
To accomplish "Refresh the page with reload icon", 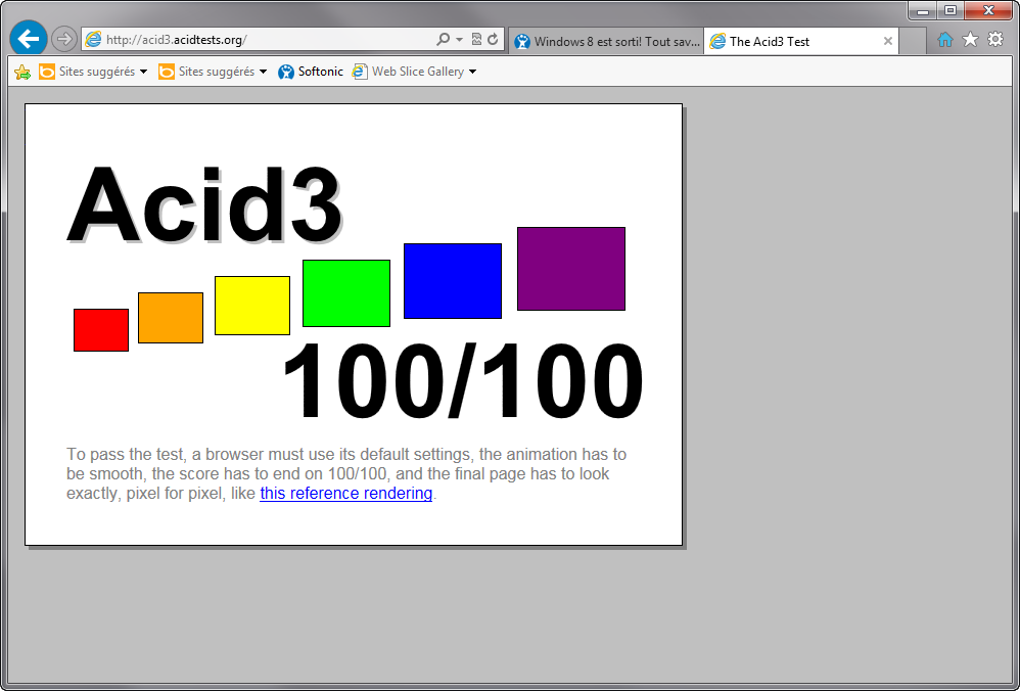I will click(493, 40).
